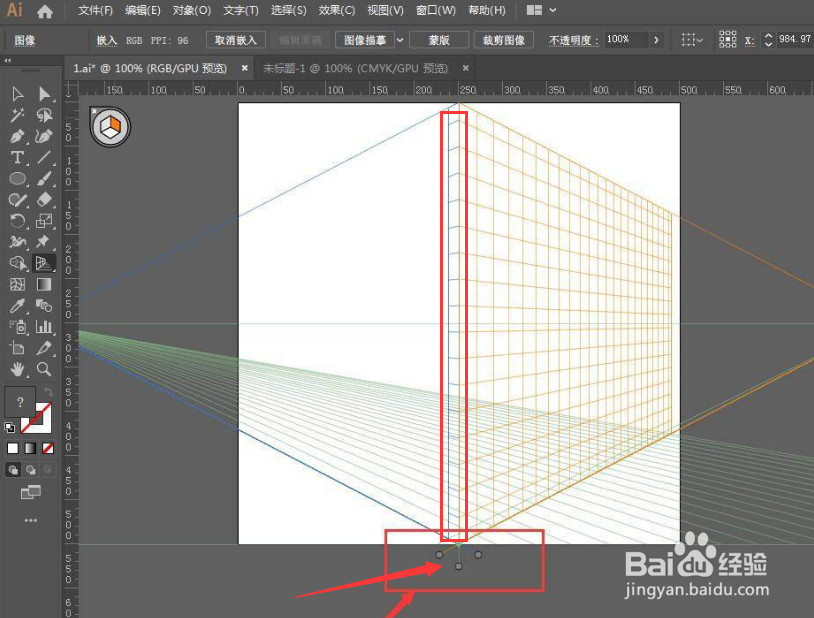The width and height of the screenshot is (814, 618).
Task: Open the 嵌入 link in control bar
Action: pyautogui.click(x=106, y=41)
